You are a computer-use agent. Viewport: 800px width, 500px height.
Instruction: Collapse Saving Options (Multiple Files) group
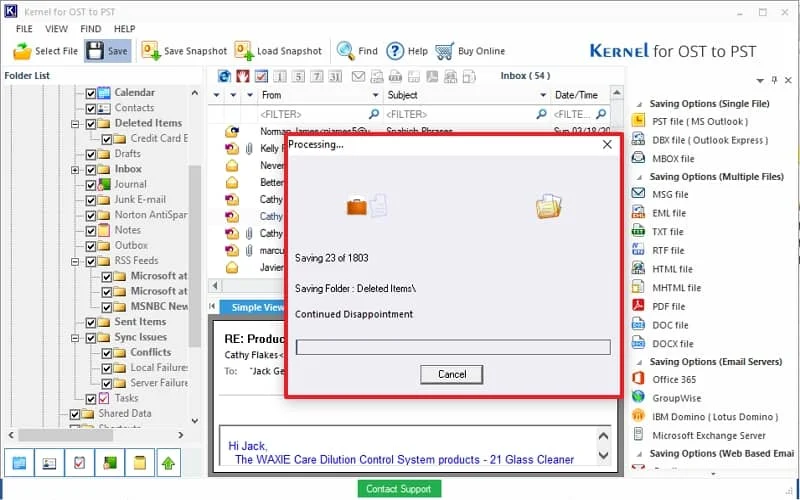coord(638,177)
